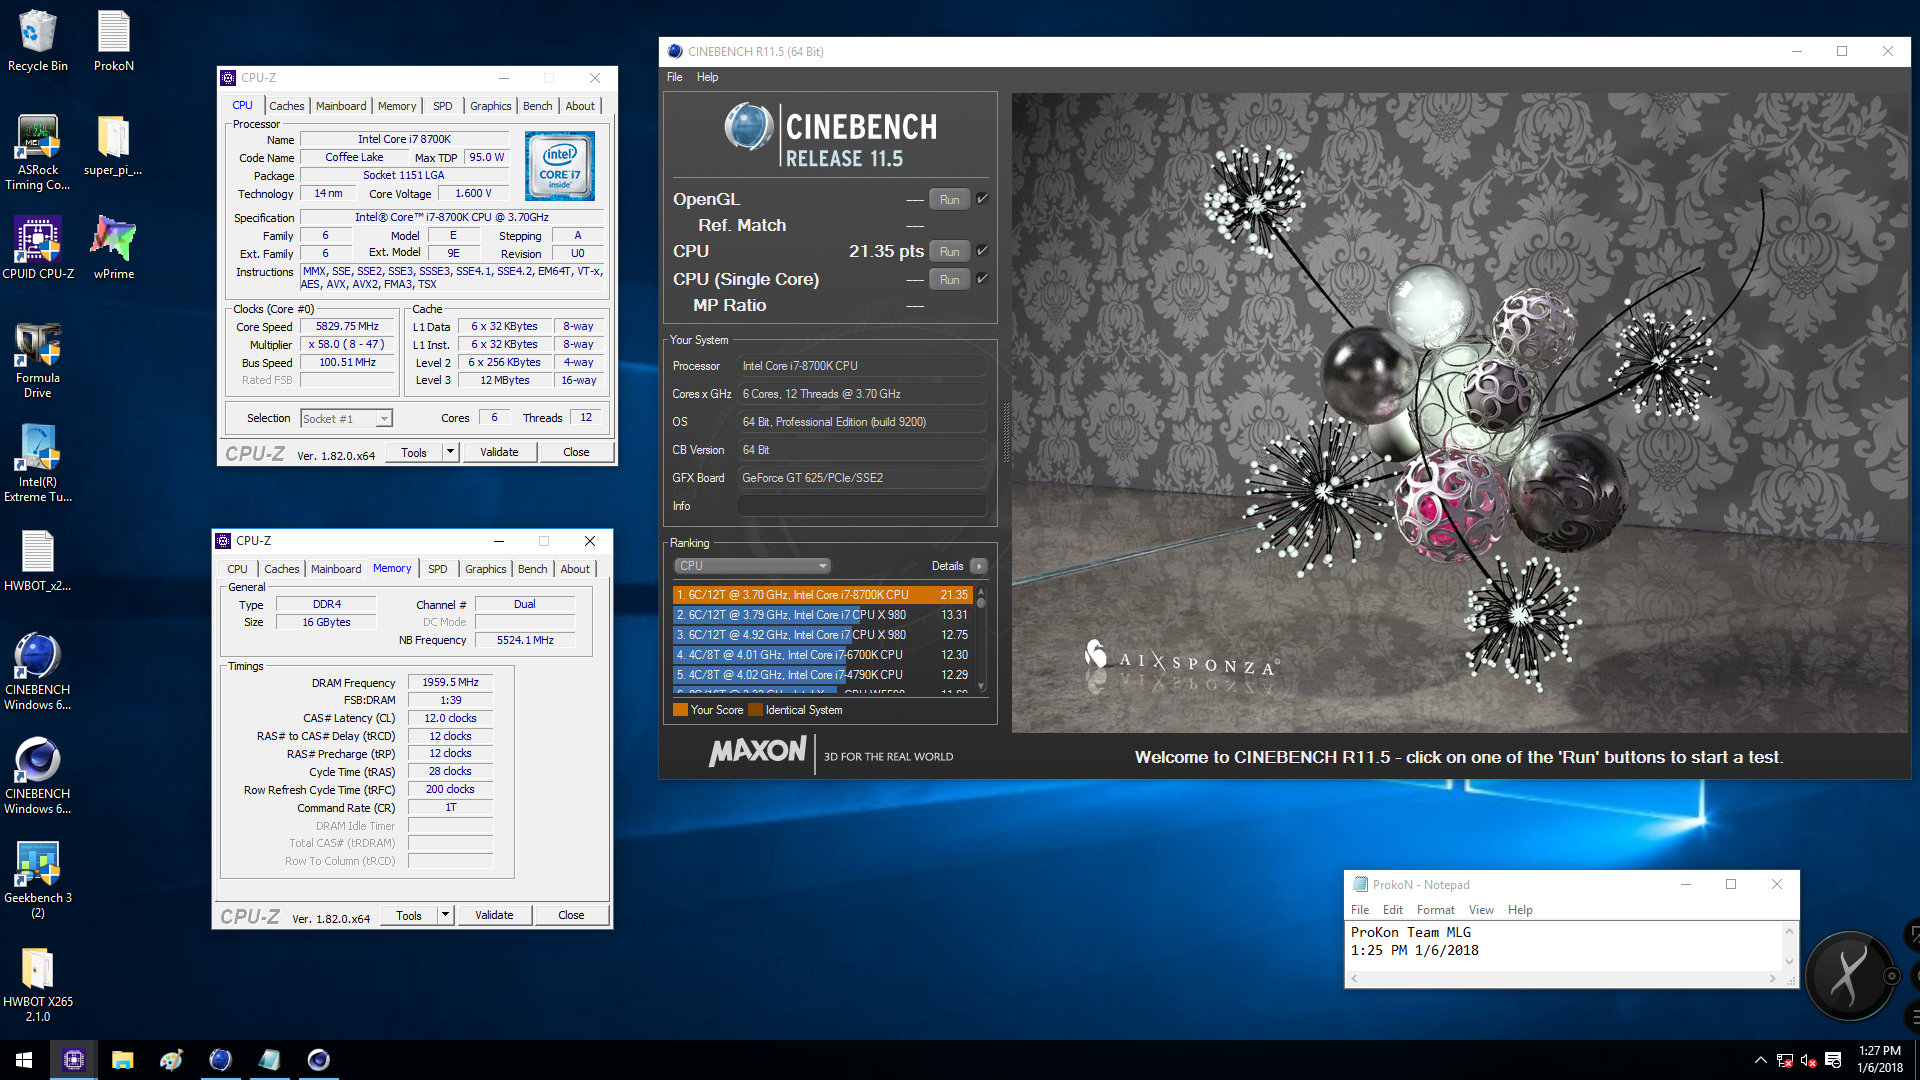The image size is (1920, 1080).
Task: Launch the second CINEBENCH Windows 64 shortcut
Action: pyautogui.click(x=37, y=776)
